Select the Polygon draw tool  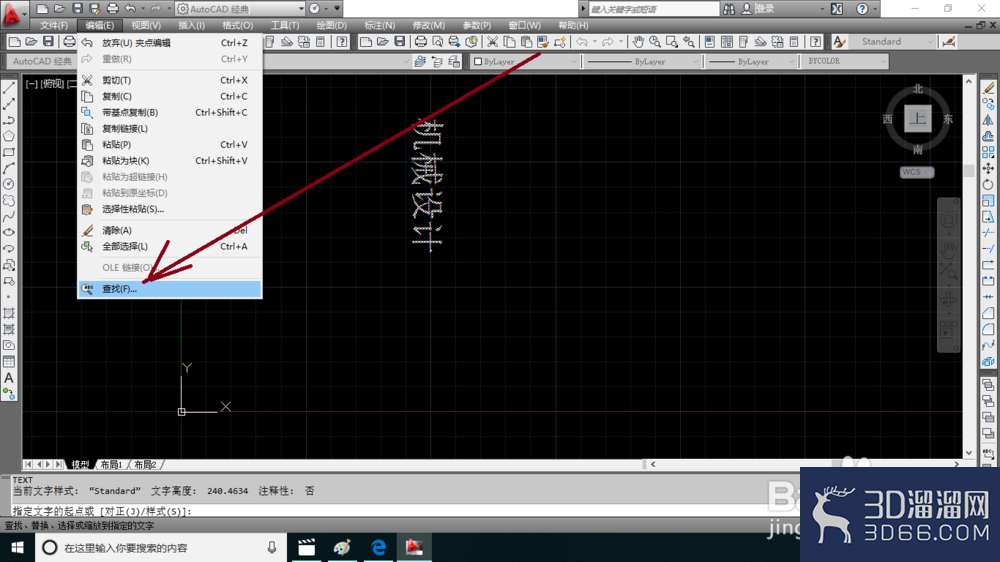[x=9, y=136]
